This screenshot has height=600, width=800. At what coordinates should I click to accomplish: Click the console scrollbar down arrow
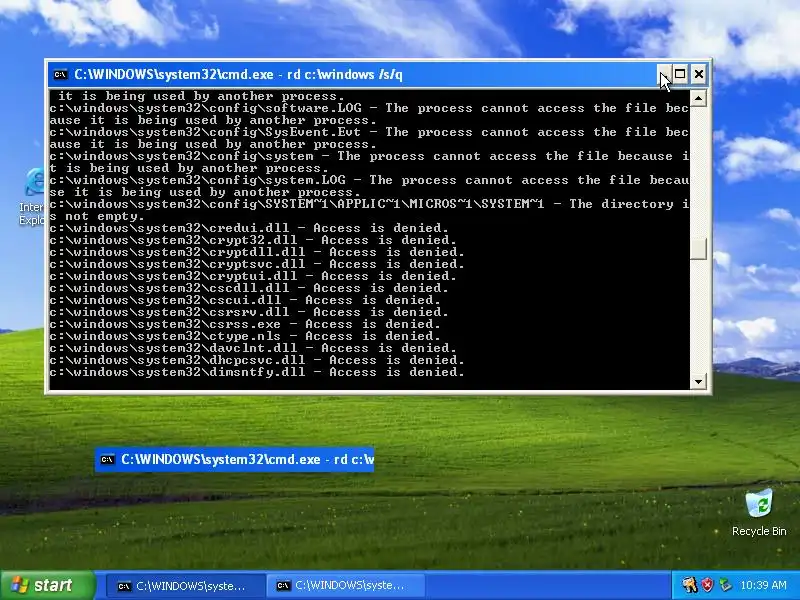point(698,381)
